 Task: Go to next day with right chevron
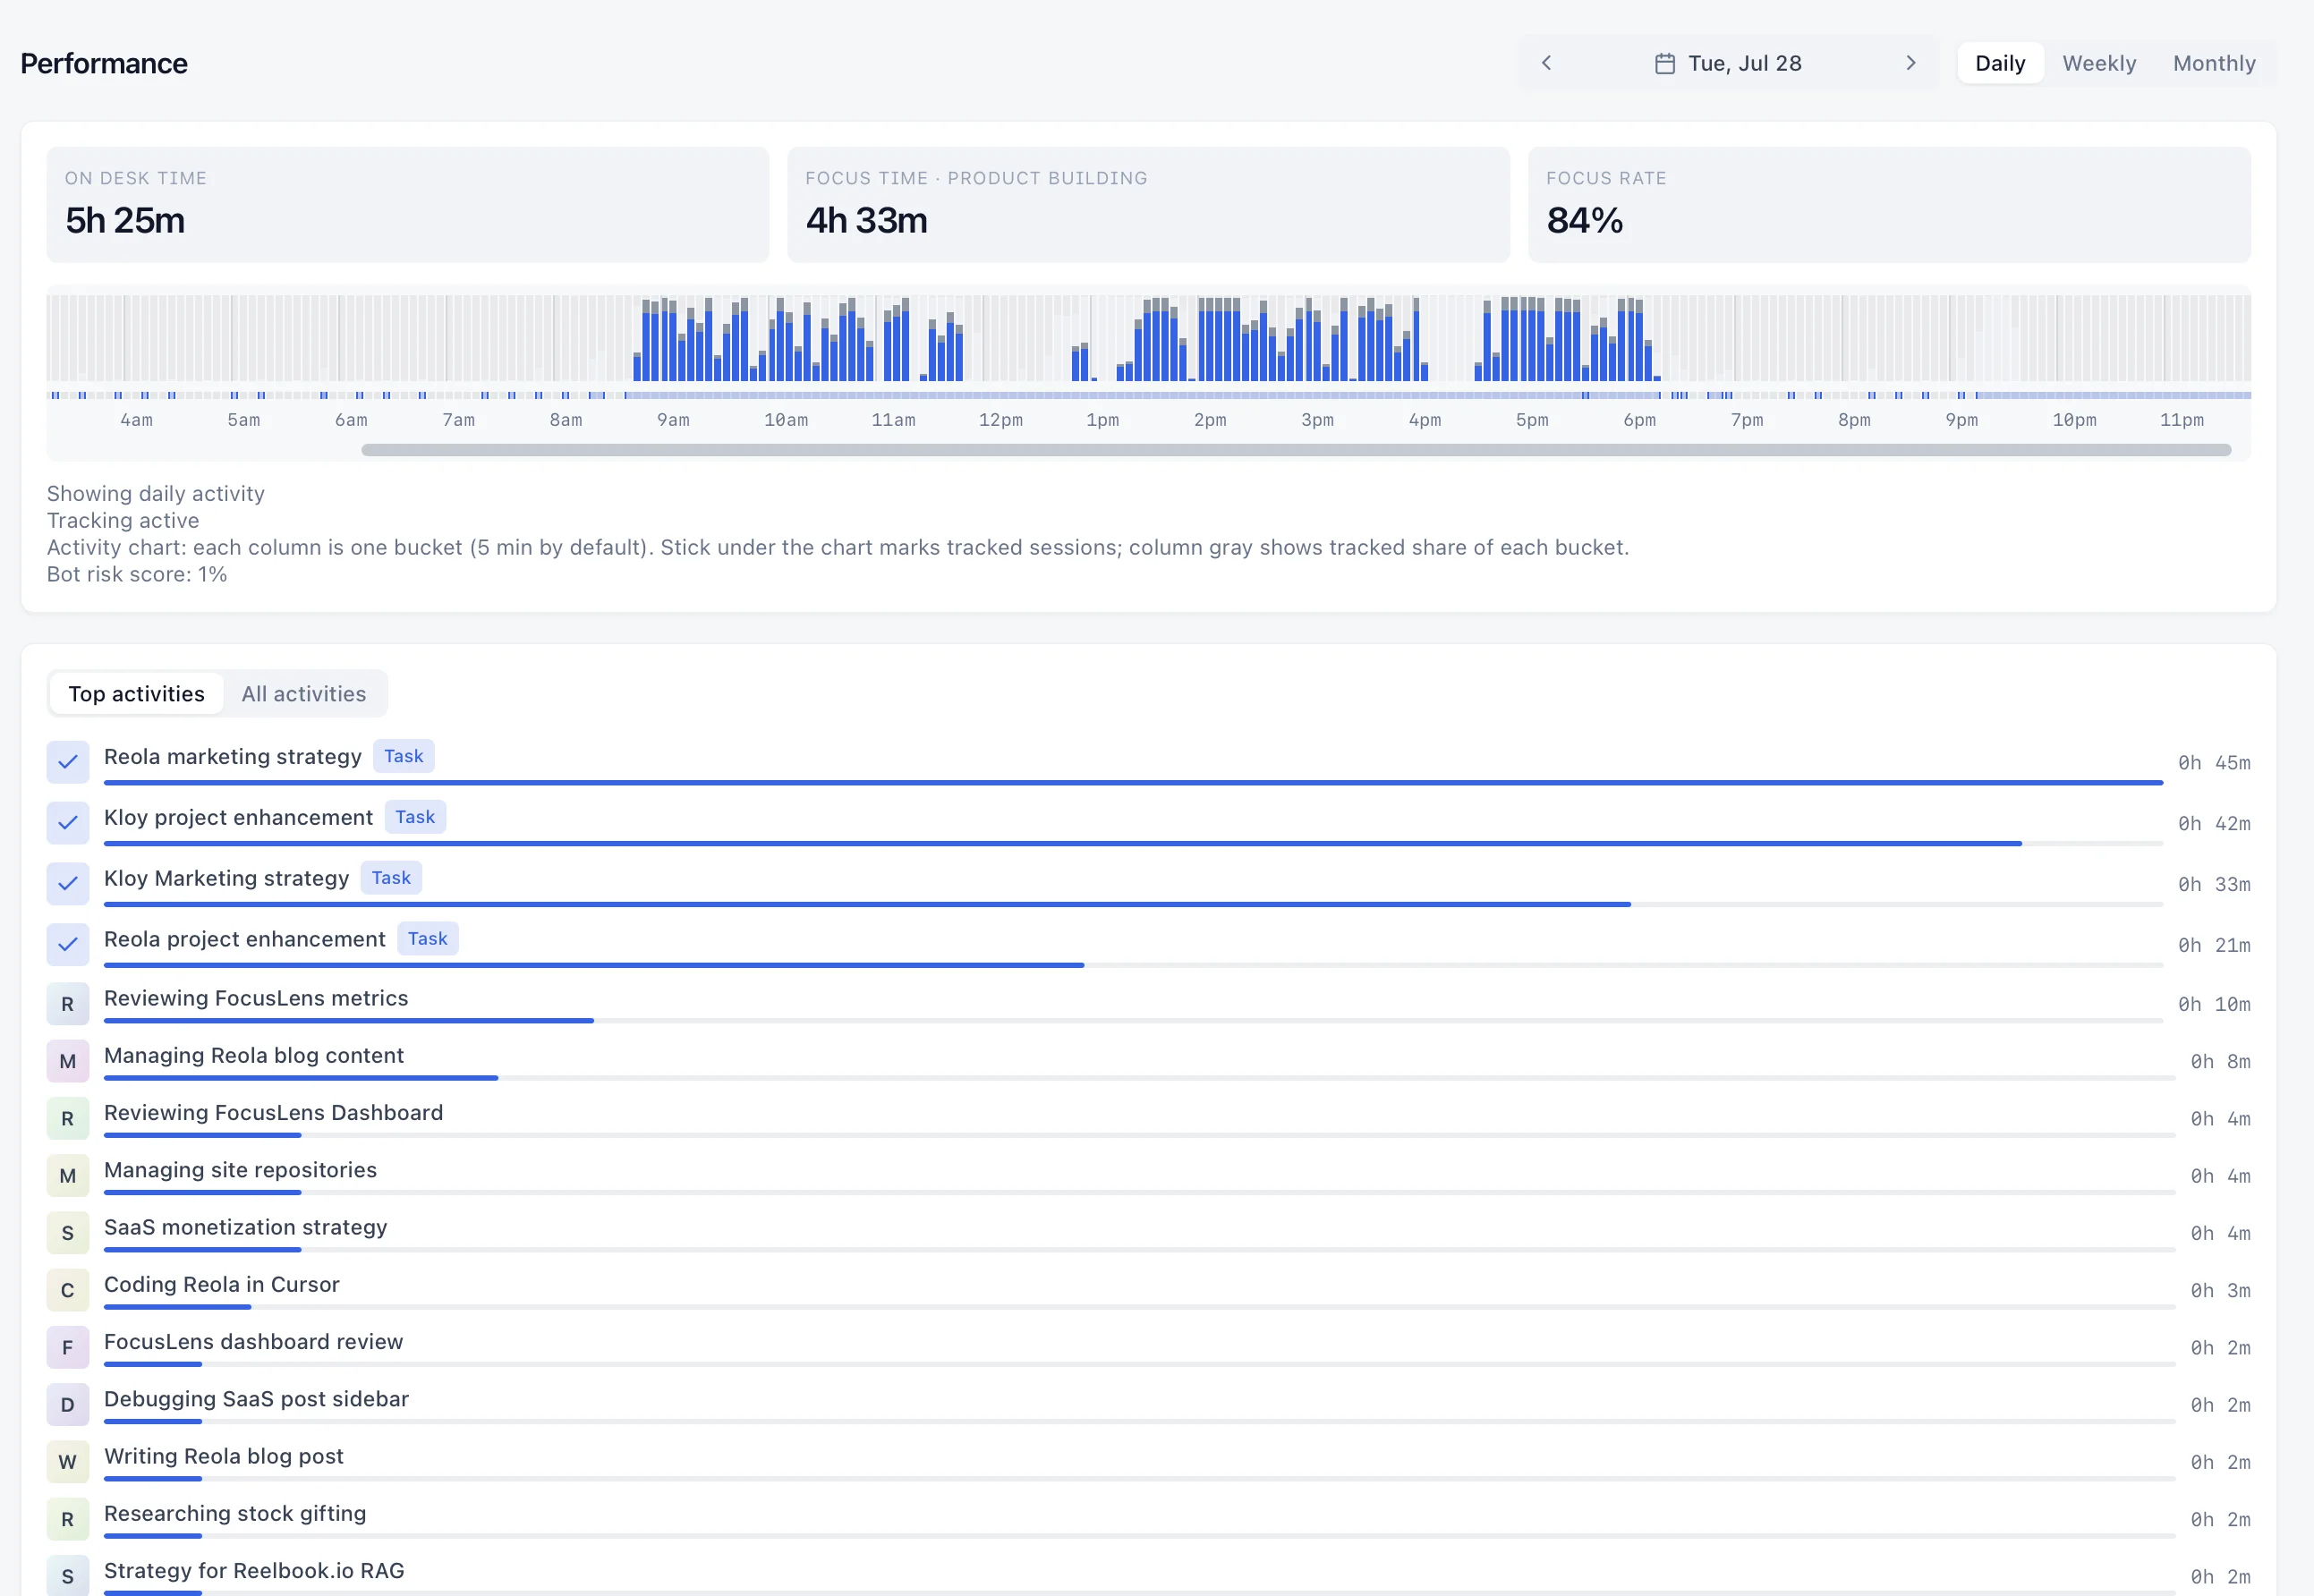coord(1910,63)
